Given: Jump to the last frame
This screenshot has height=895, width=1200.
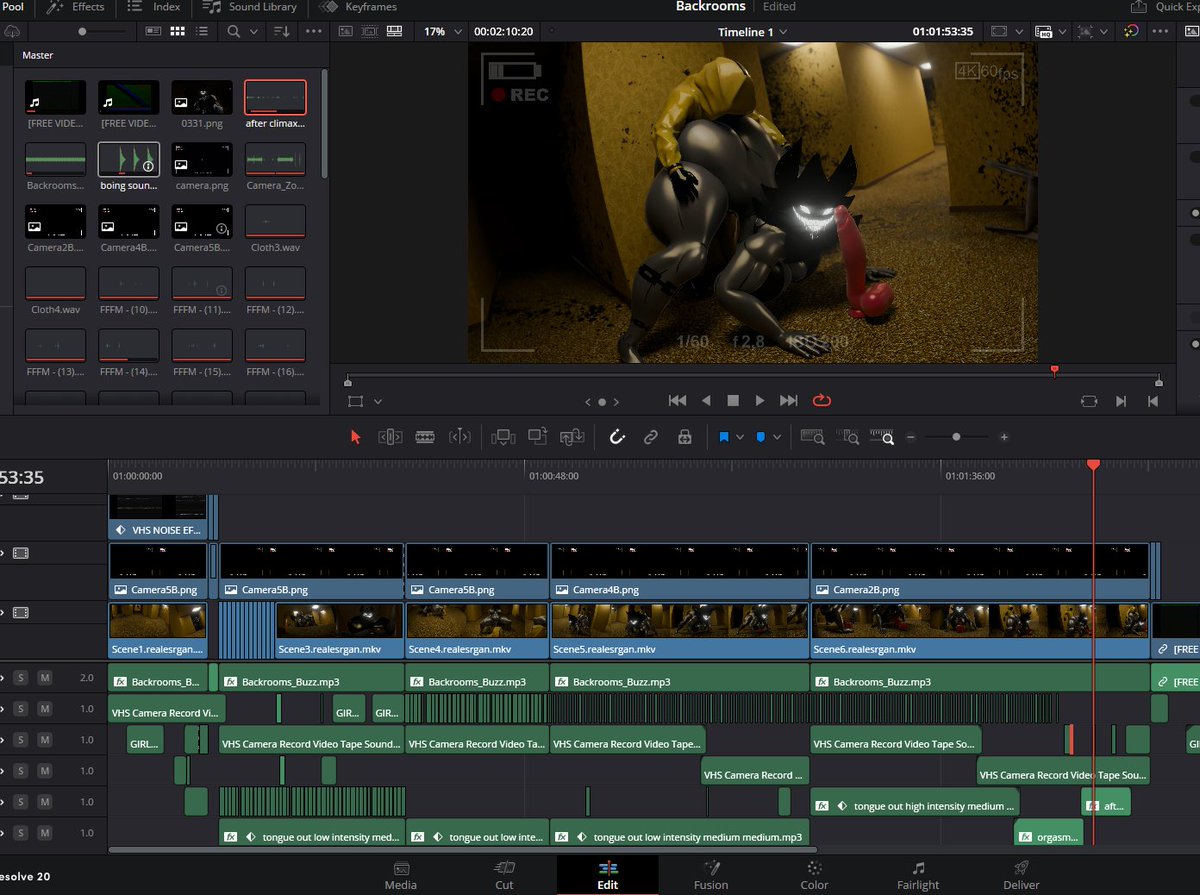Looking at the screenshot, I should pos(789,400).
